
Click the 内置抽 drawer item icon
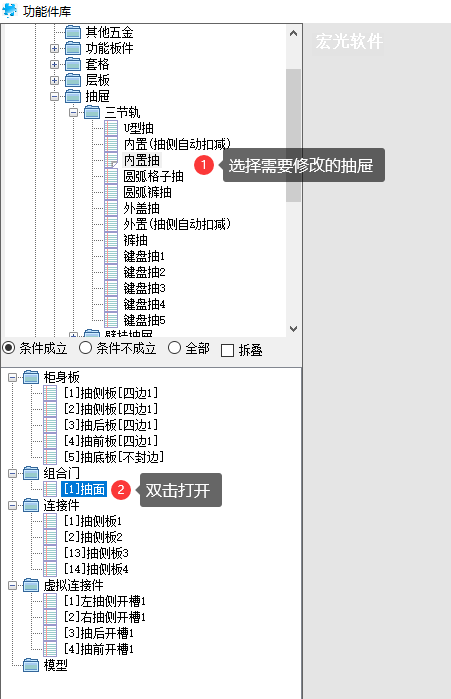click(x=111, y=160)
